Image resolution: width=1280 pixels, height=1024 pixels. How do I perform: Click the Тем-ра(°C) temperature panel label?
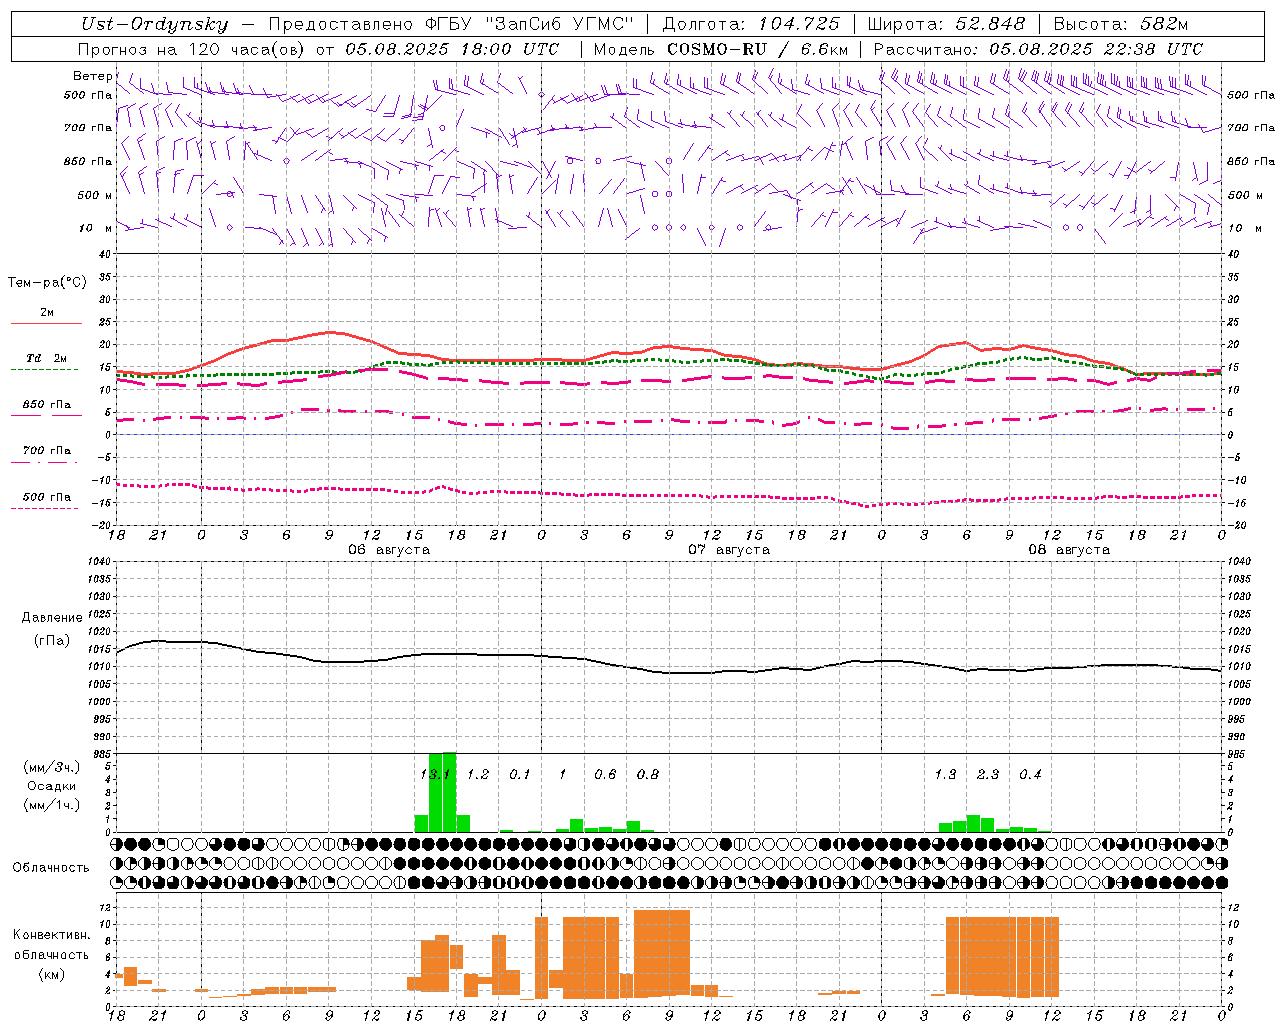tap(47, 283)
